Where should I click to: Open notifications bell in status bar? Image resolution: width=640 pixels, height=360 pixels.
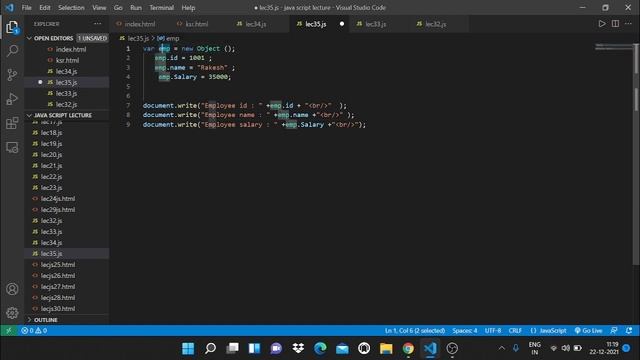(x=629, y=331)
